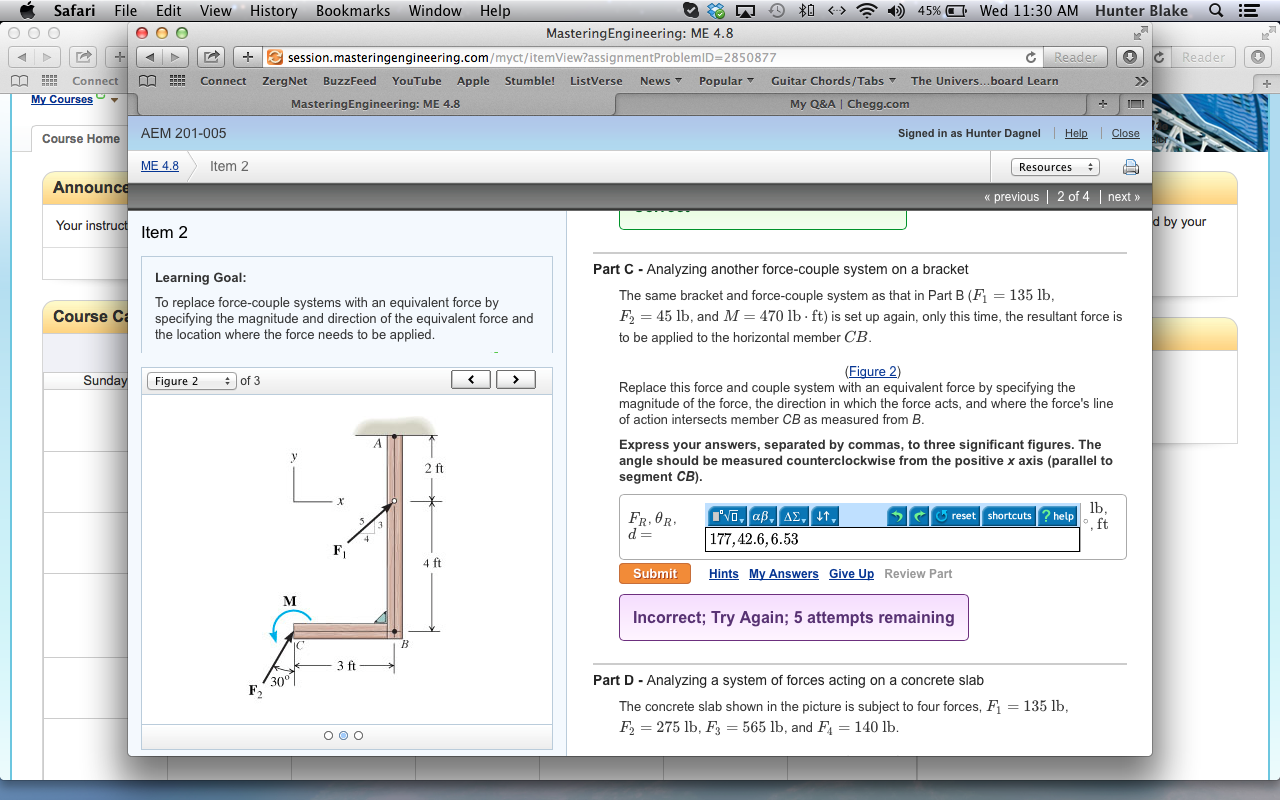Advance figure with right arrow button
This screenshot has height=800, width=1280.
tap(518, 380)
